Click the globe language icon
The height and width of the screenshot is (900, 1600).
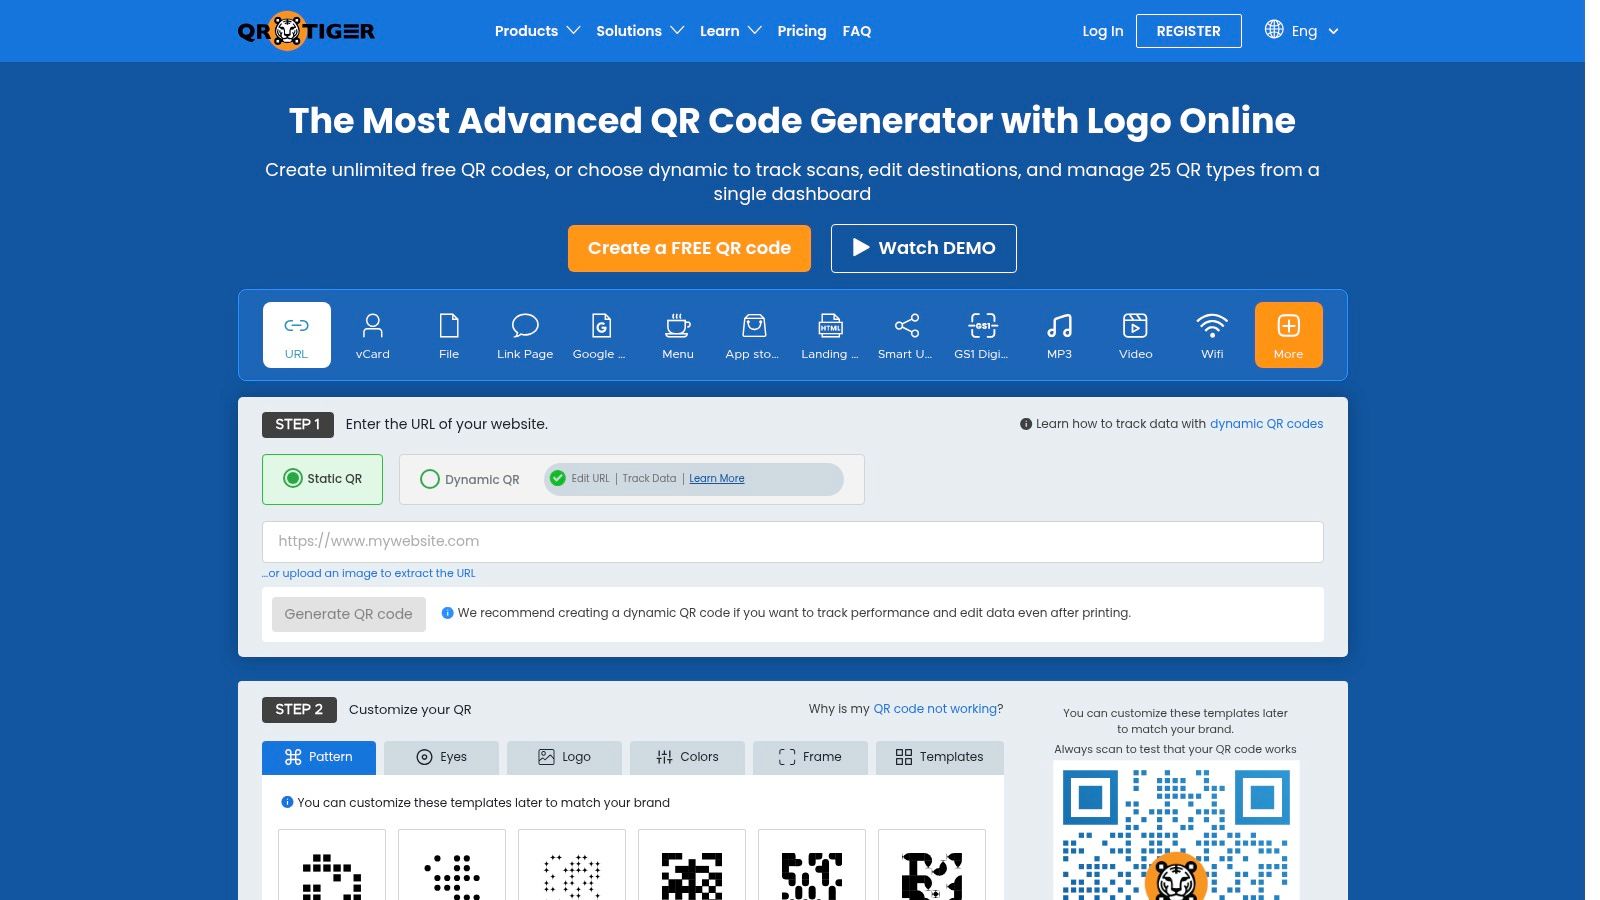(x=1273, y=30)
